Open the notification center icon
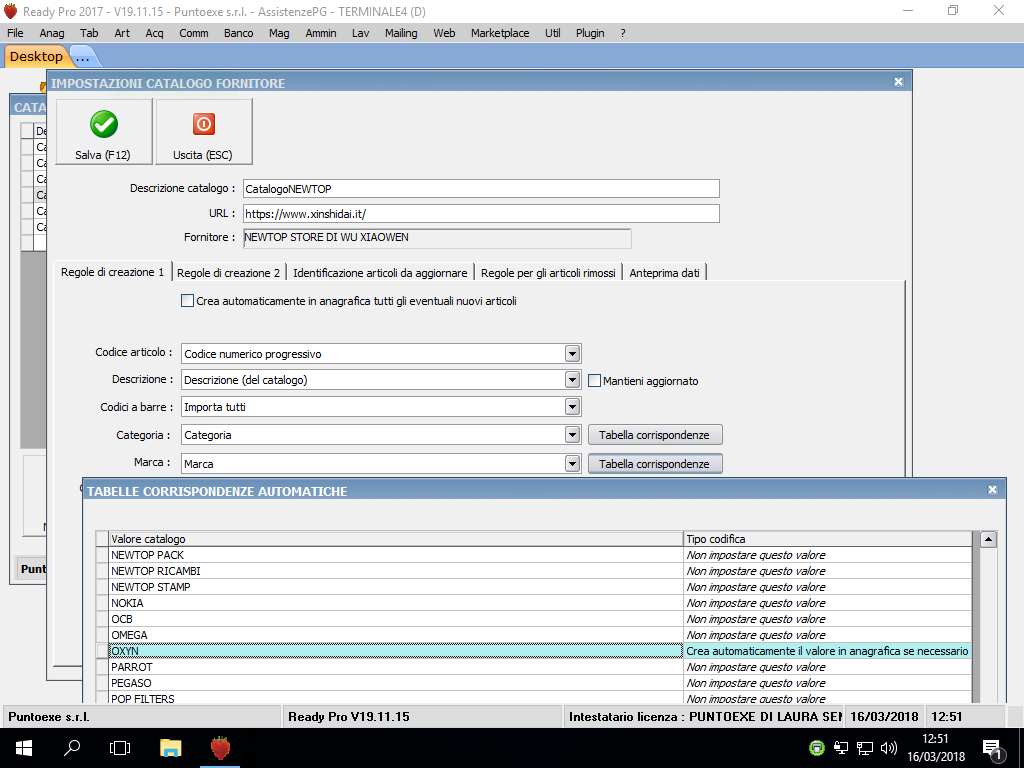This screenshot has width=1024, height=768. [x=992, y=749]
